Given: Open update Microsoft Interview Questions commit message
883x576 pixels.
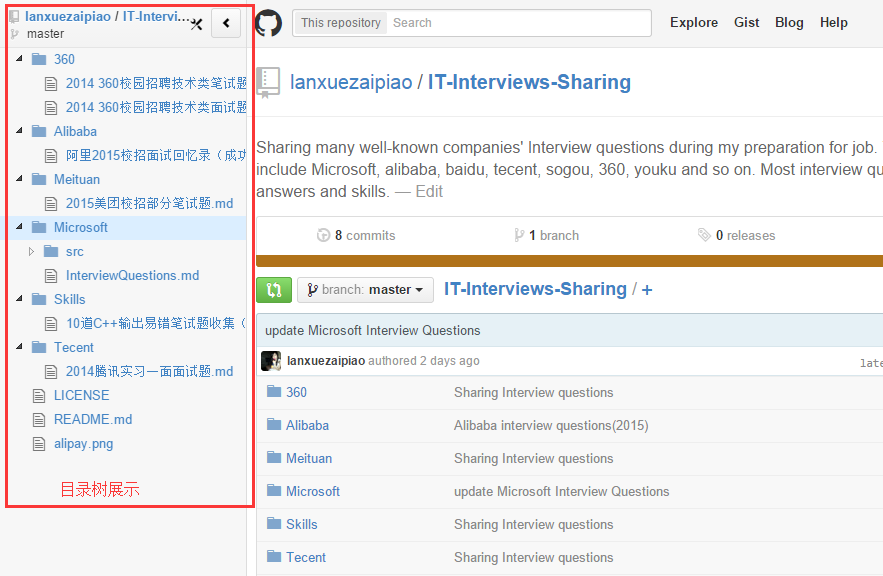Looking at the screenshot, I should pos(373,331).
